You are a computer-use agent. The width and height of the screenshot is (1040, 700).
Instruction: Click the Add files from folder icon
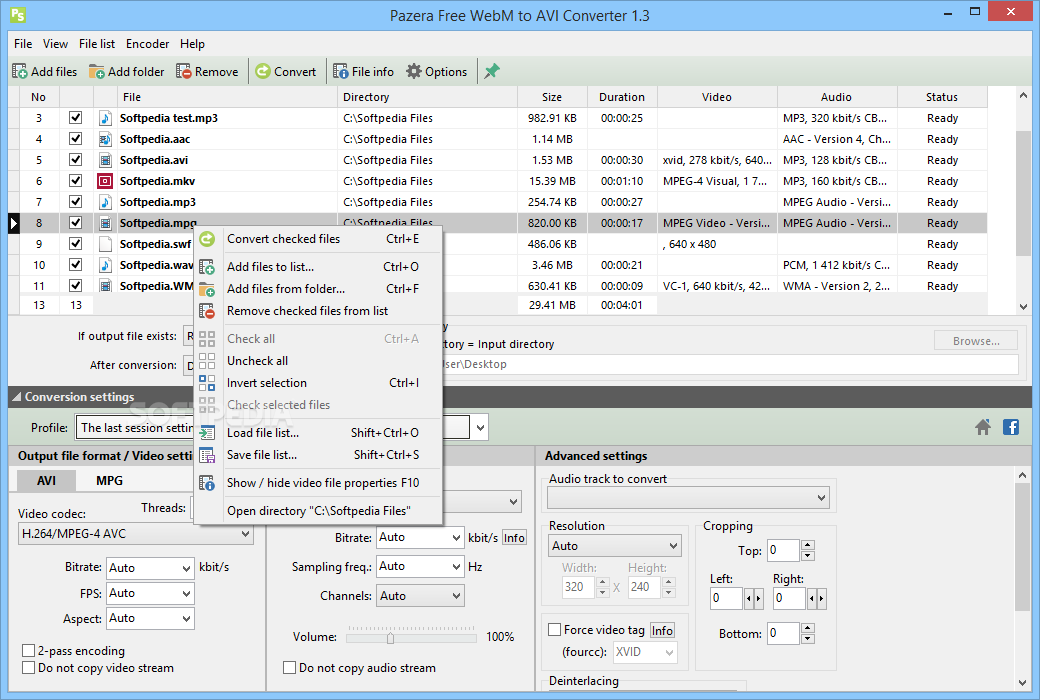pos(207,289)
